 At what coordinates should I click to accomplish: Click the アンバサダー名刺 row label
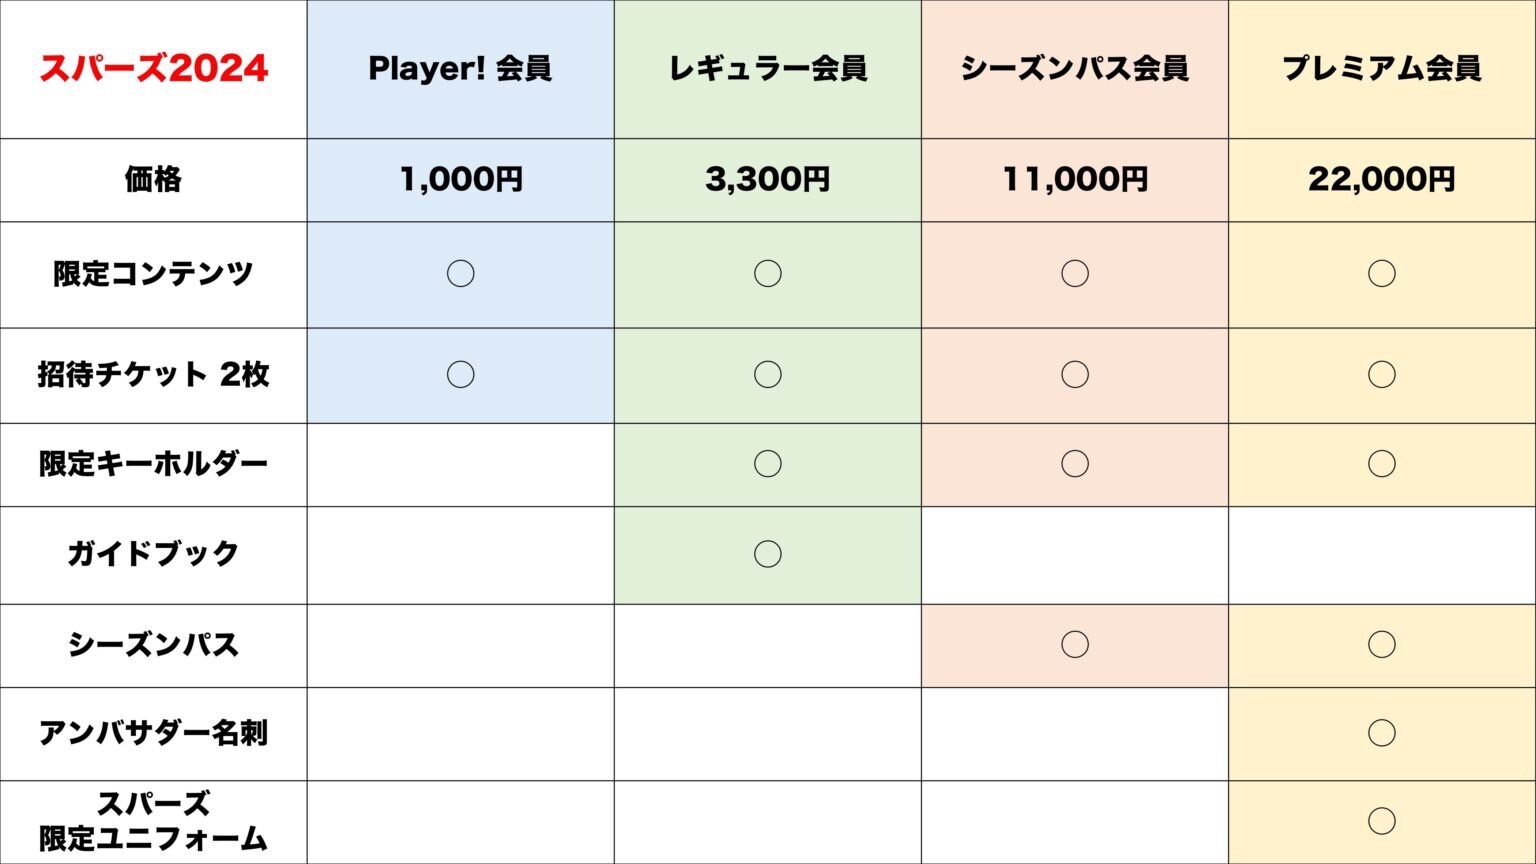click(x=154, y=733)
